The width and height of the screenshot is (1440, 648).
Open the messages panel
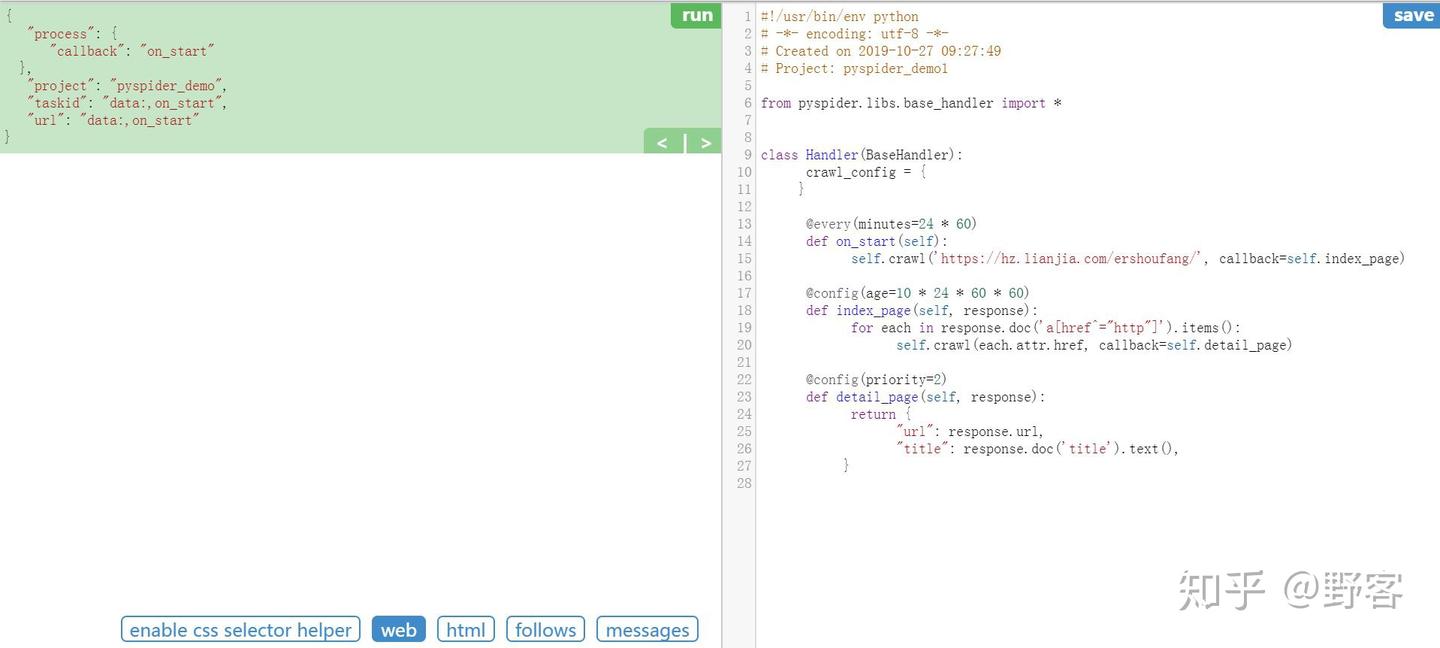coord(646,629)
